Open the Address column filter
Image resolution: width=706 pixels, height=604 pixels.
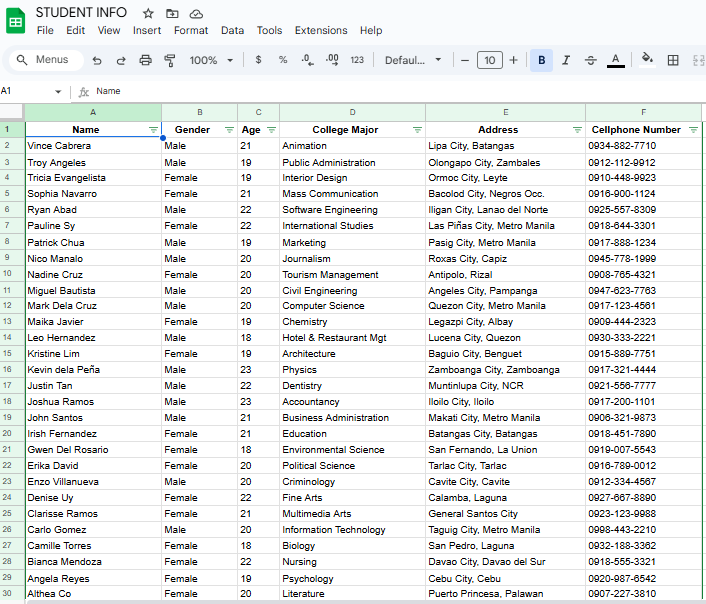point(577,130)
